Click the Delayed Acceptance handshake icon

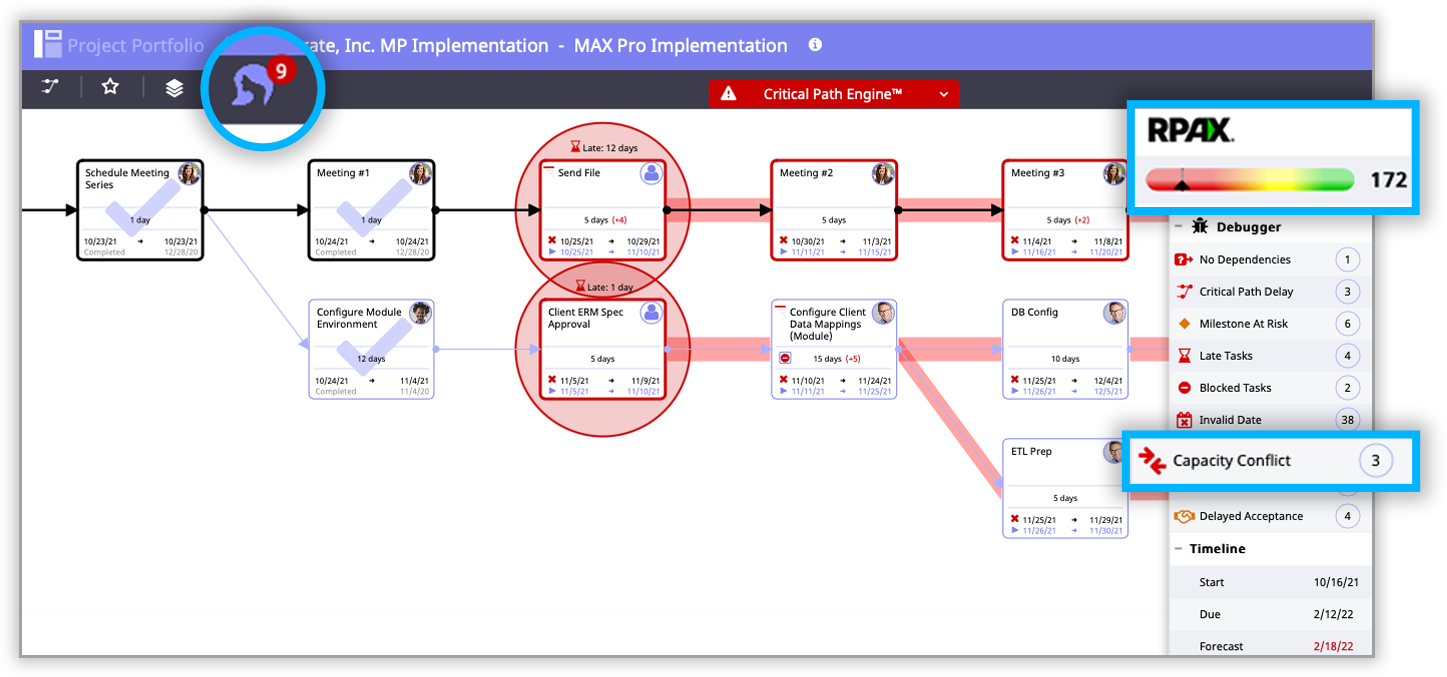coord(1185,516)
